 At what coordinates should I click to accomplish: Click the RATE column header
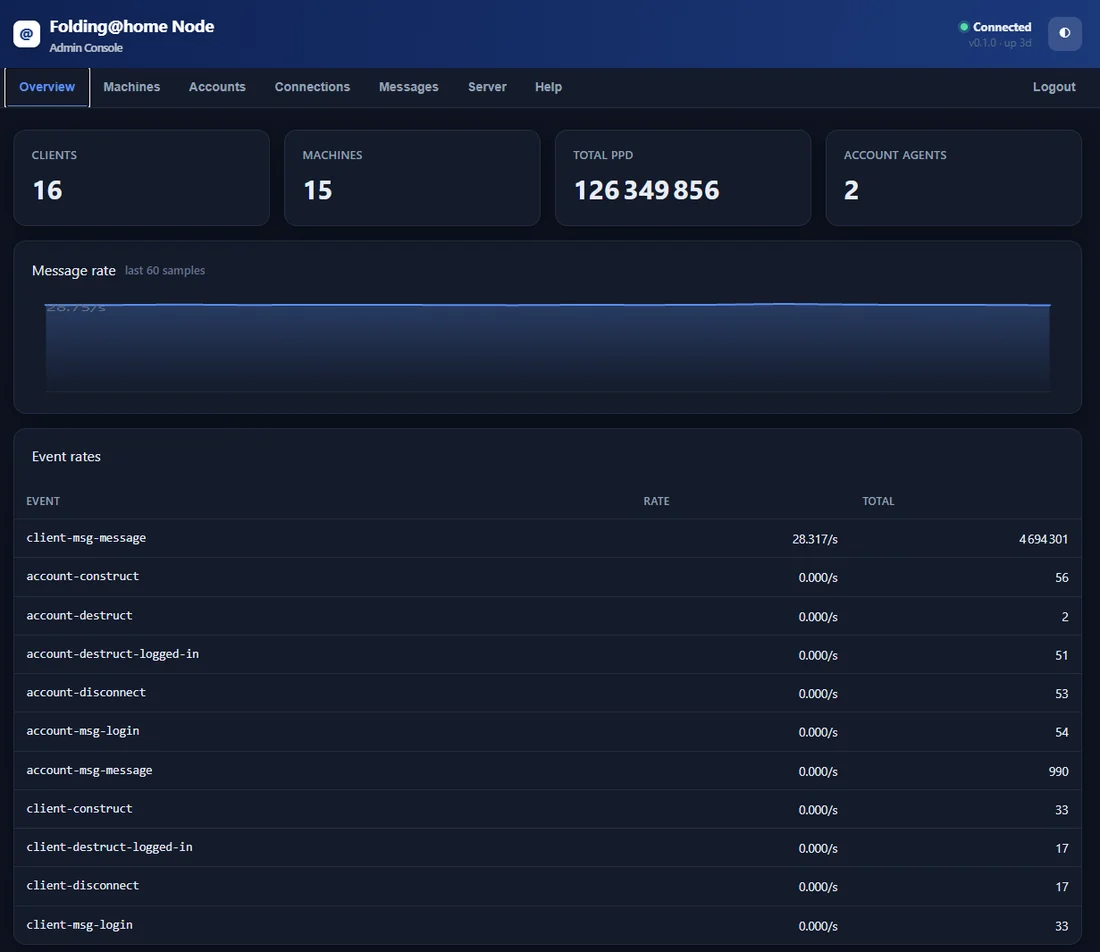[x=656, y=501]
